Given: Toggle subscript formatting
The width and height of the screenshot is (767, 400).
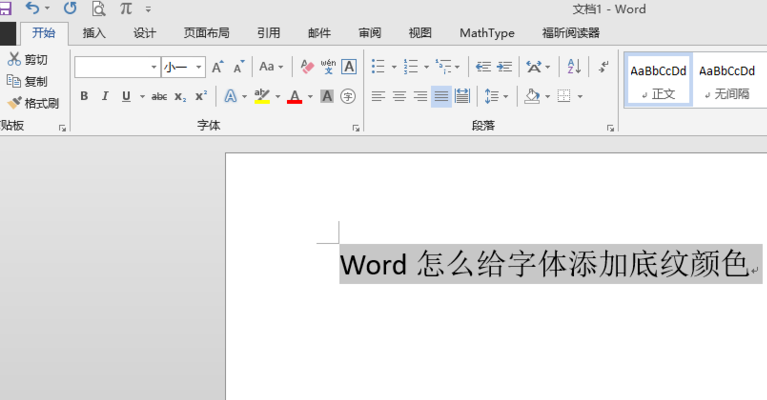Looking at the screenshot, I should click(x=180, y=96).
